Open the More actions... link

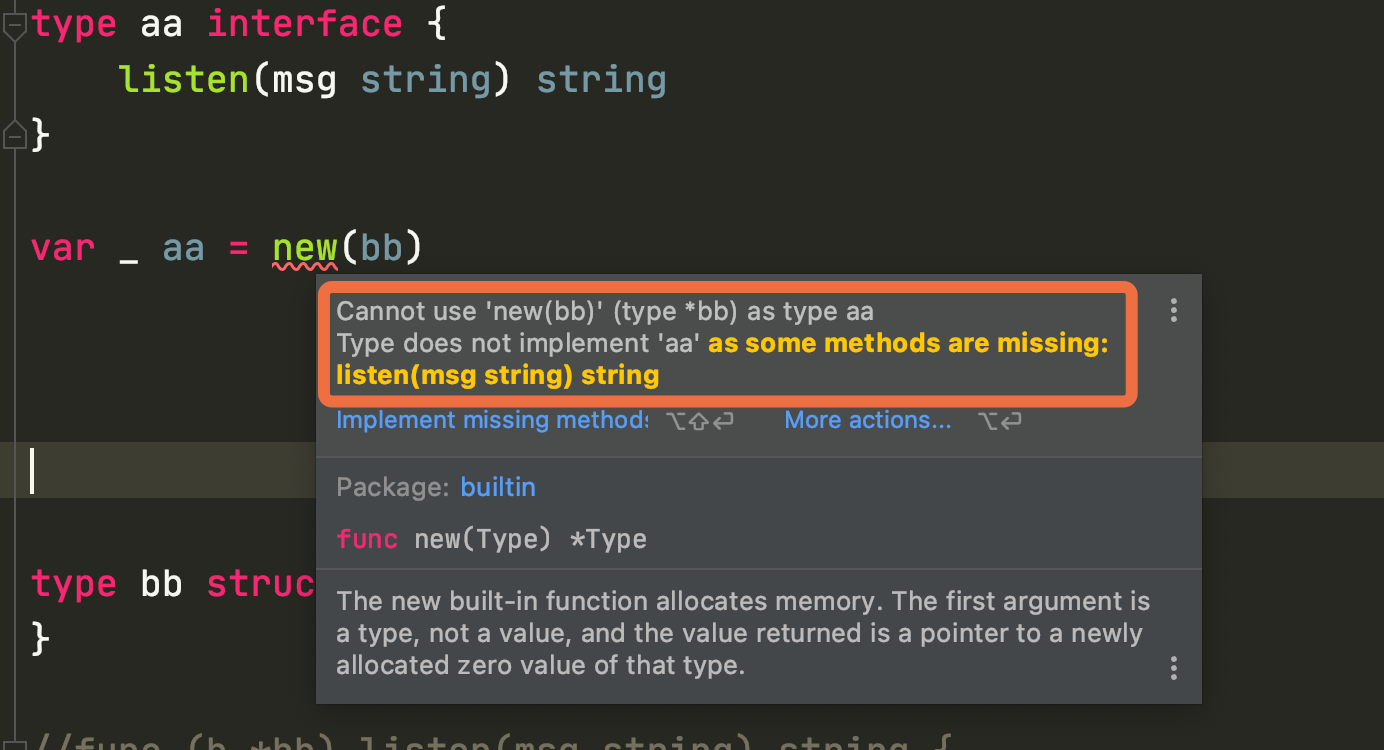(867, 420)
